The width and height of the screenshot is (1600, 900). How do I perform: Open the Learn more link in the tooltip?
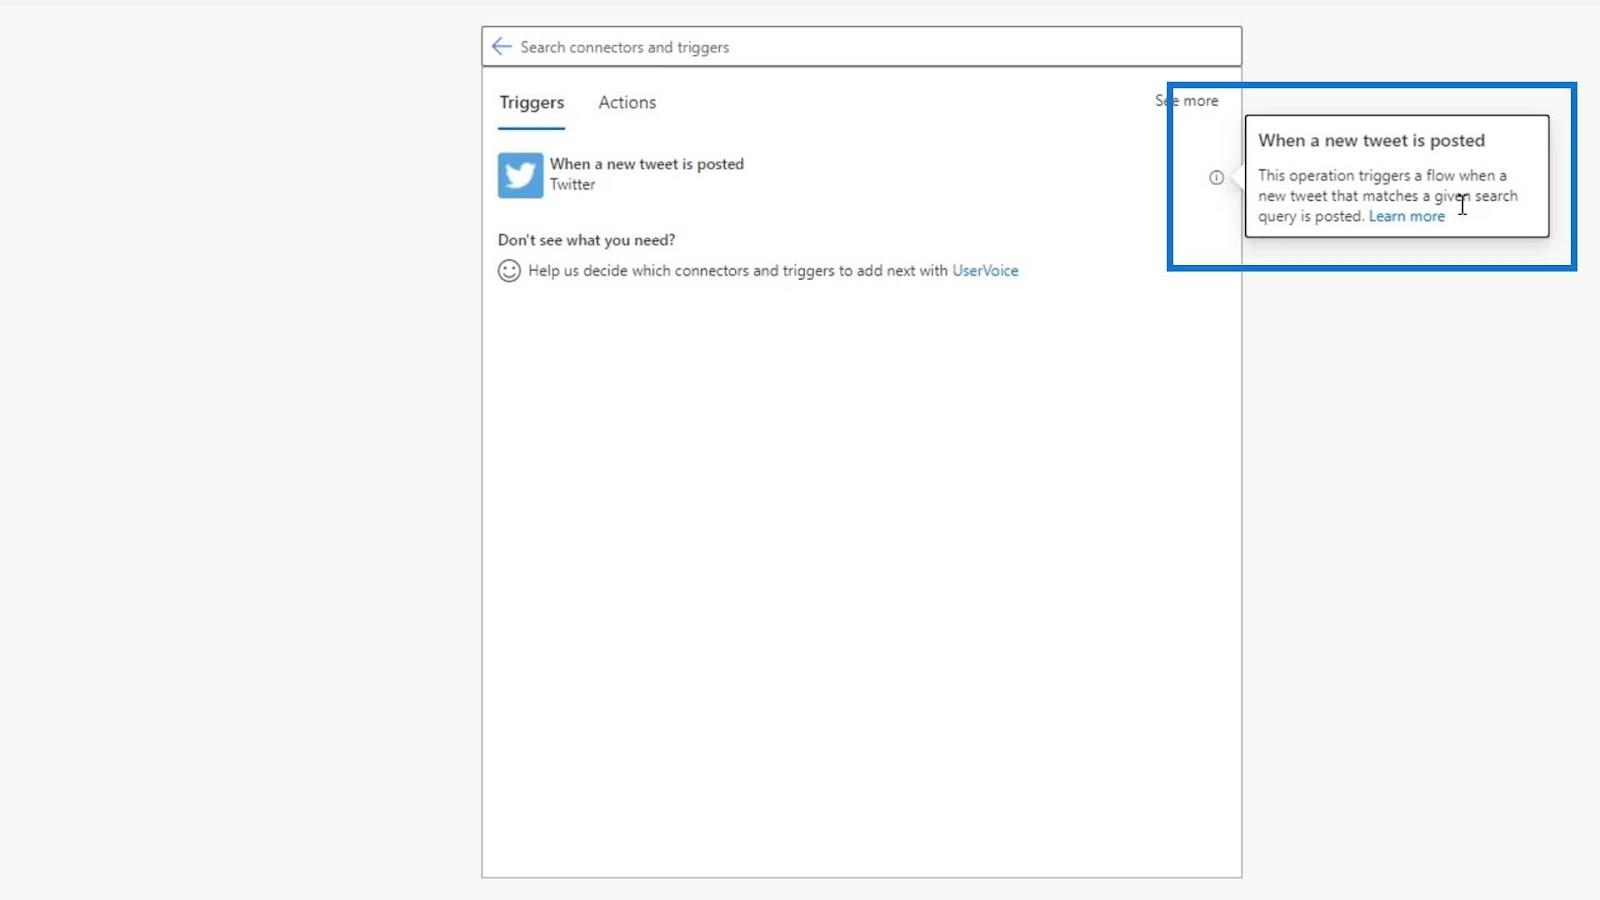click(1407, 216)
